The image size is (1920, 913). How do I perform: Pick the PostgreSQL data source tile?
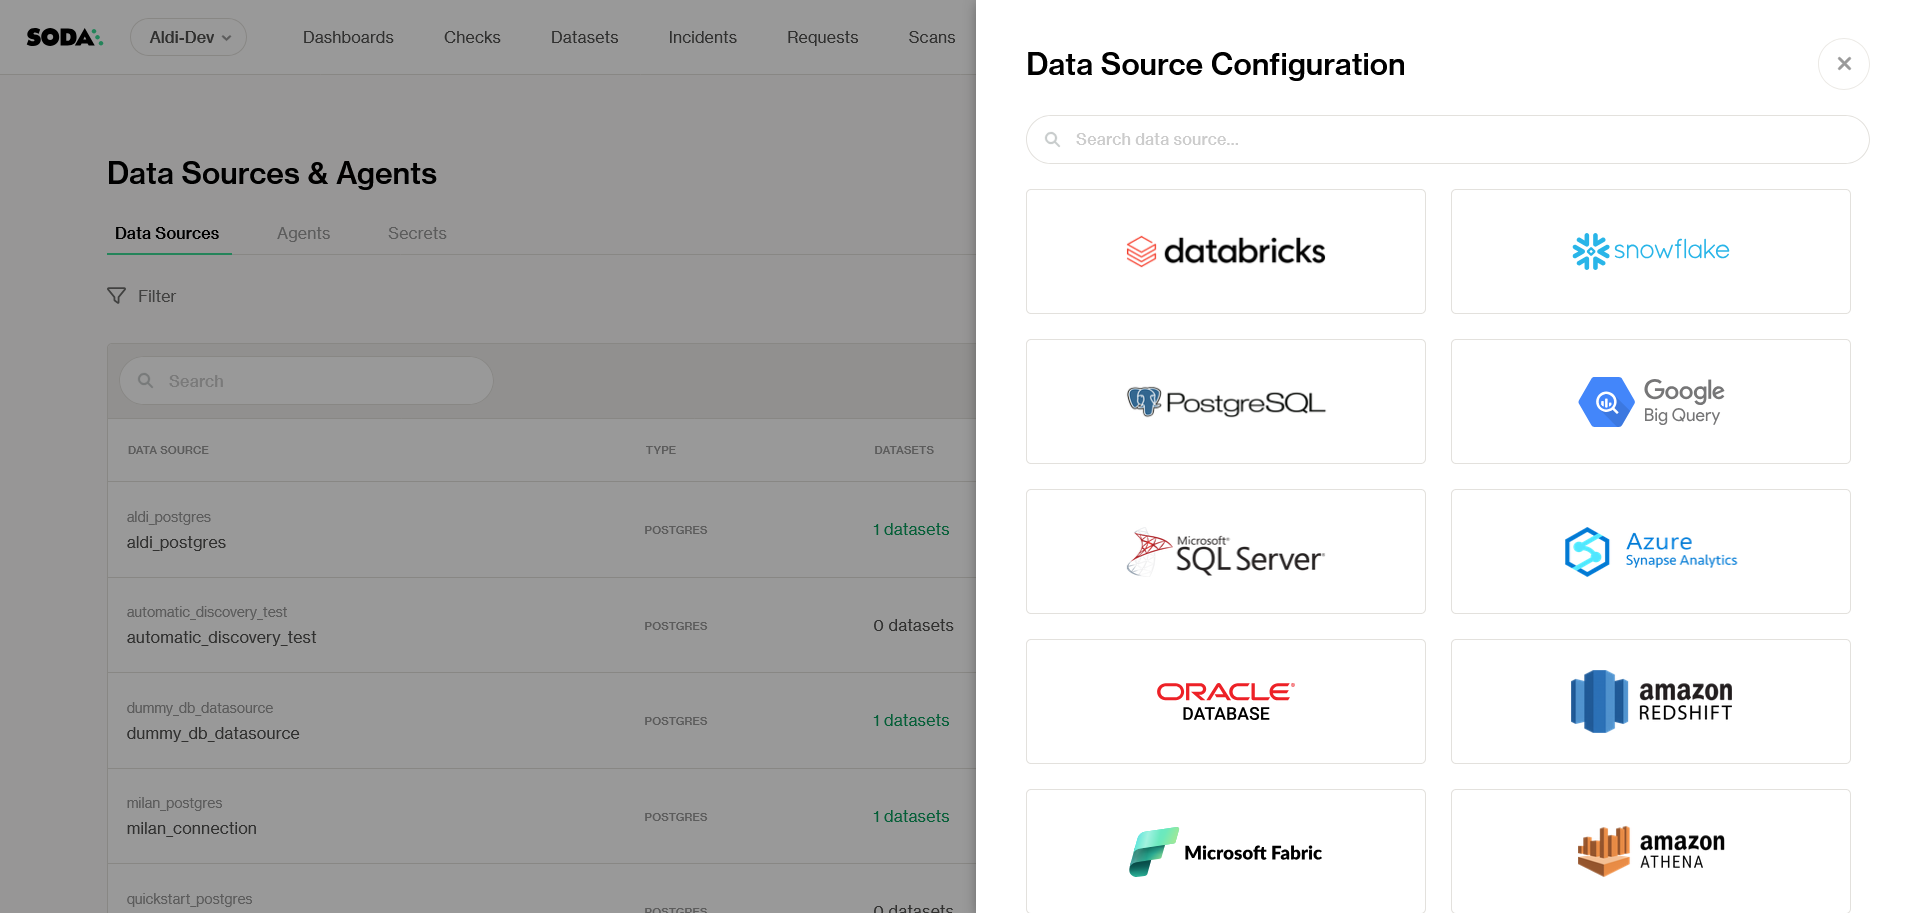coord(1225,401)
